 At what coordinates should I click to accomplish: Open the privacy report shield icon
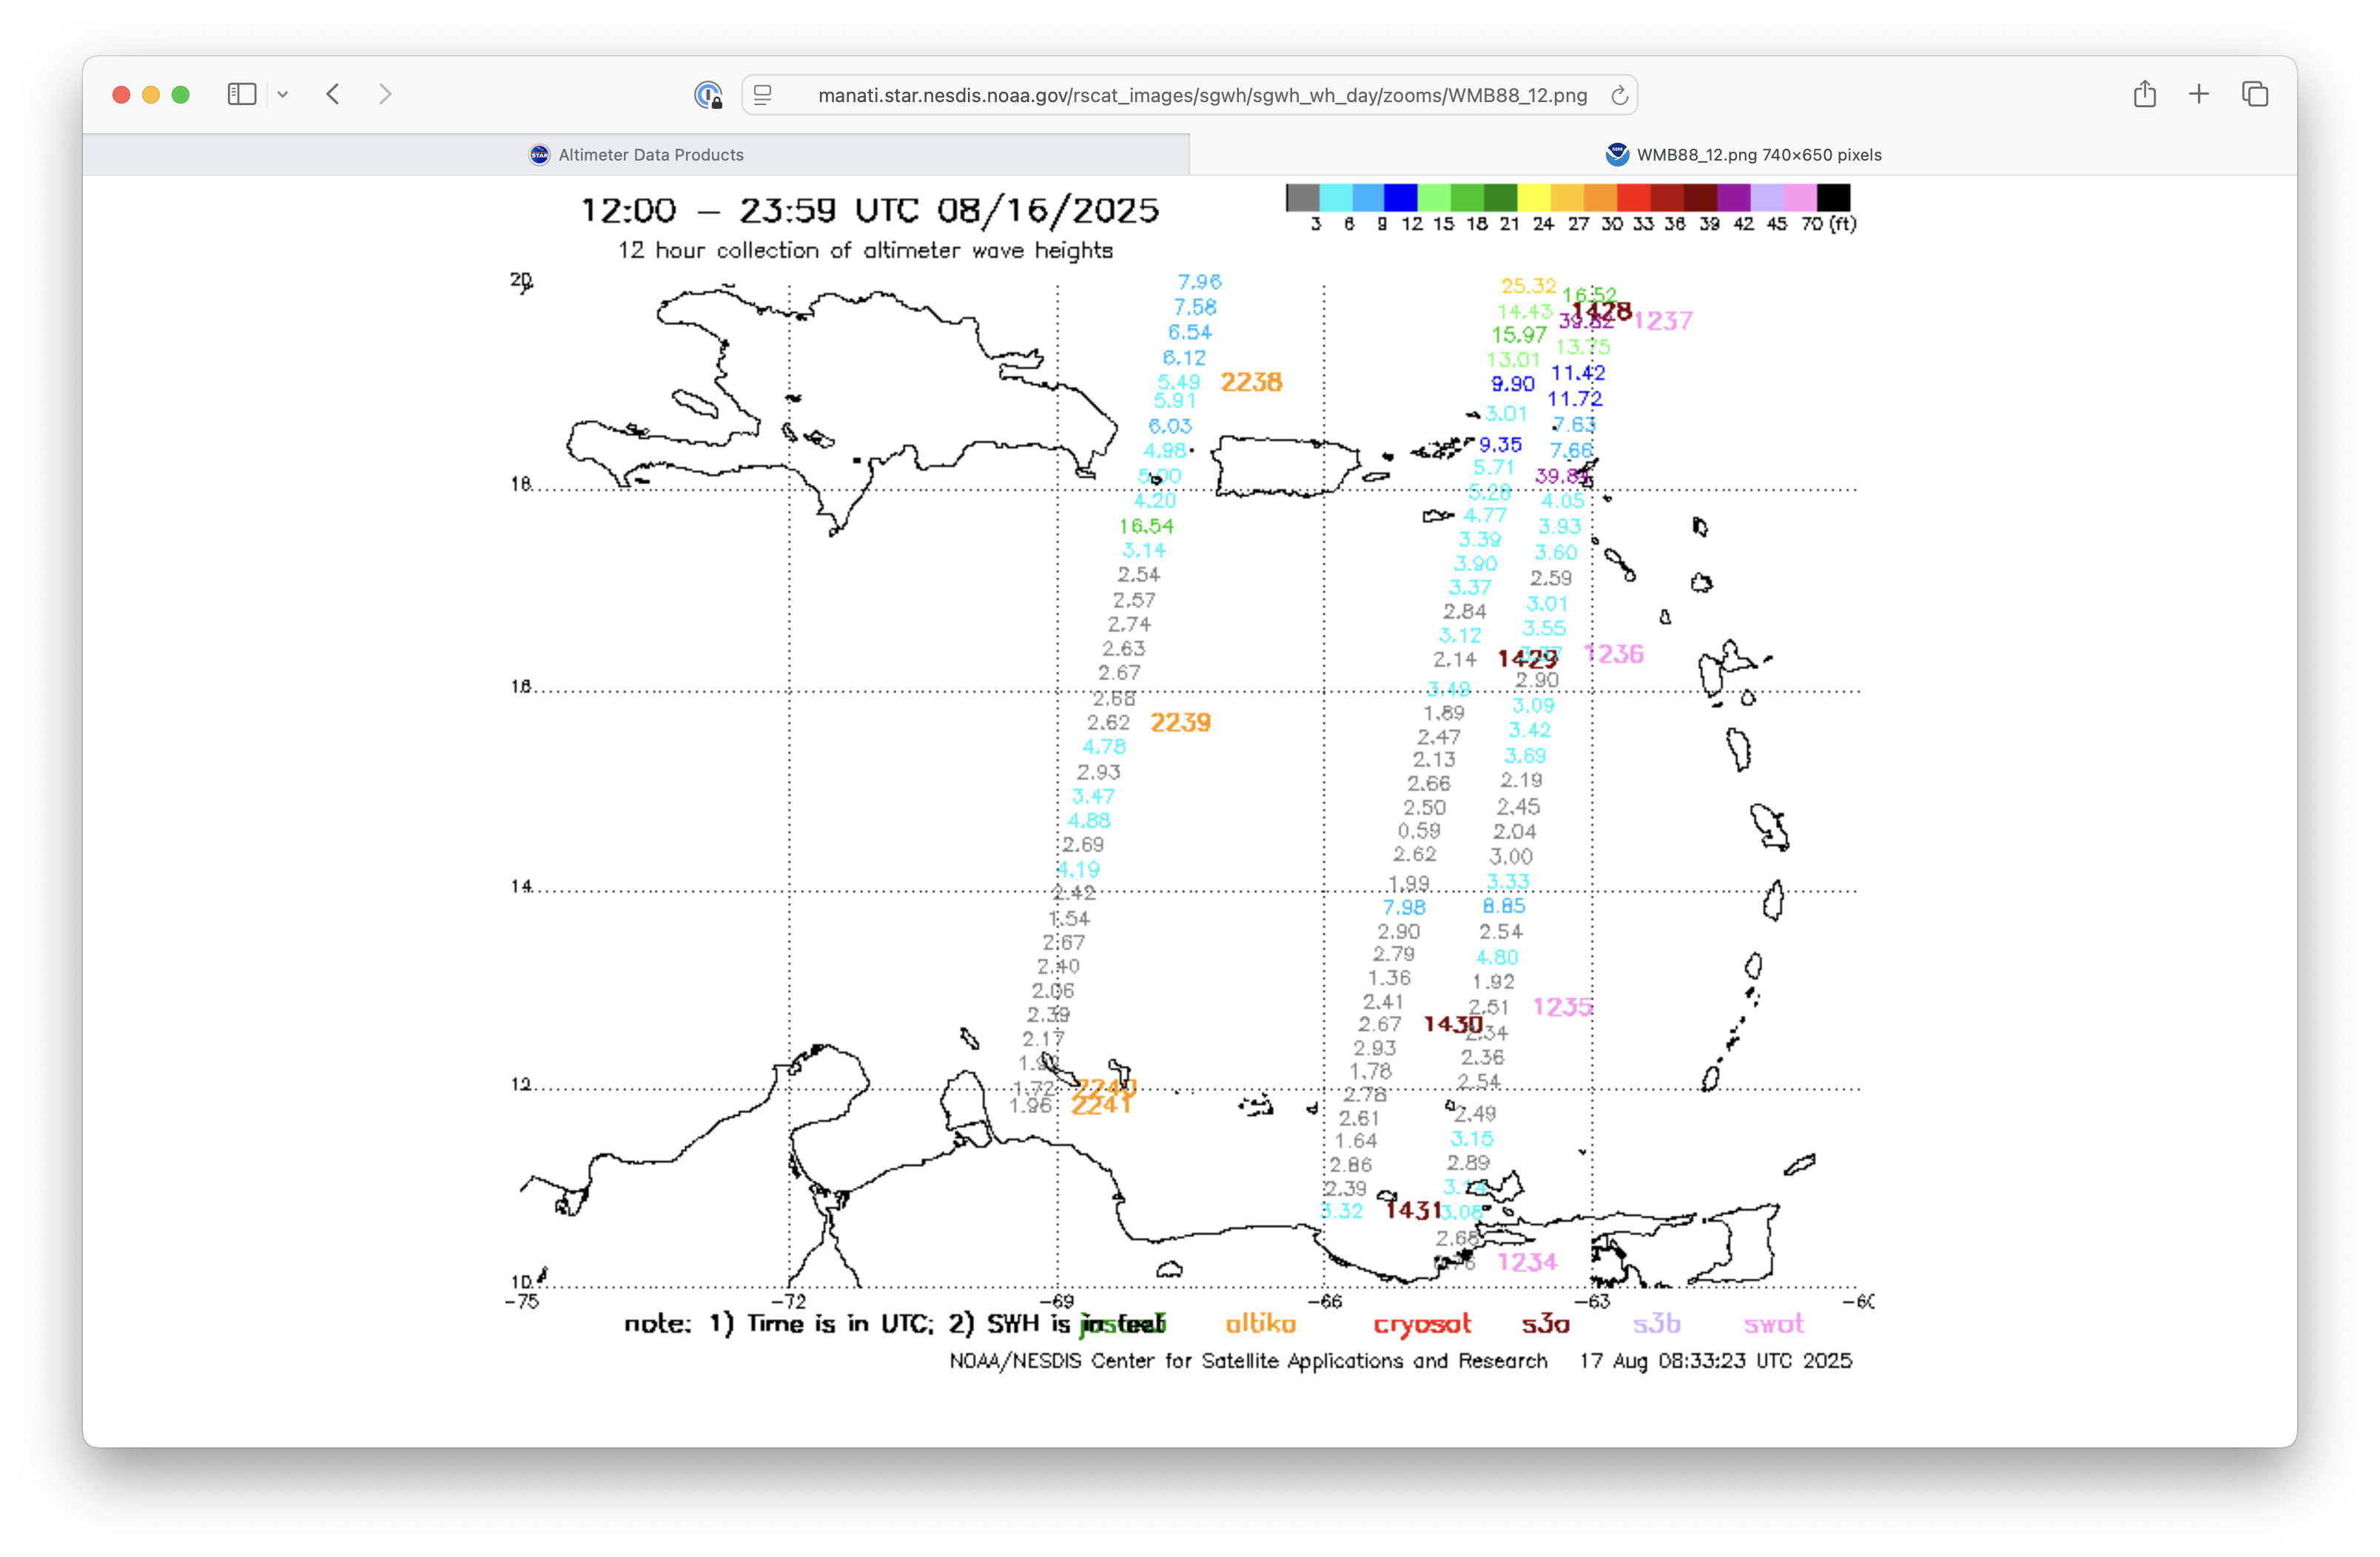point(708,95)
